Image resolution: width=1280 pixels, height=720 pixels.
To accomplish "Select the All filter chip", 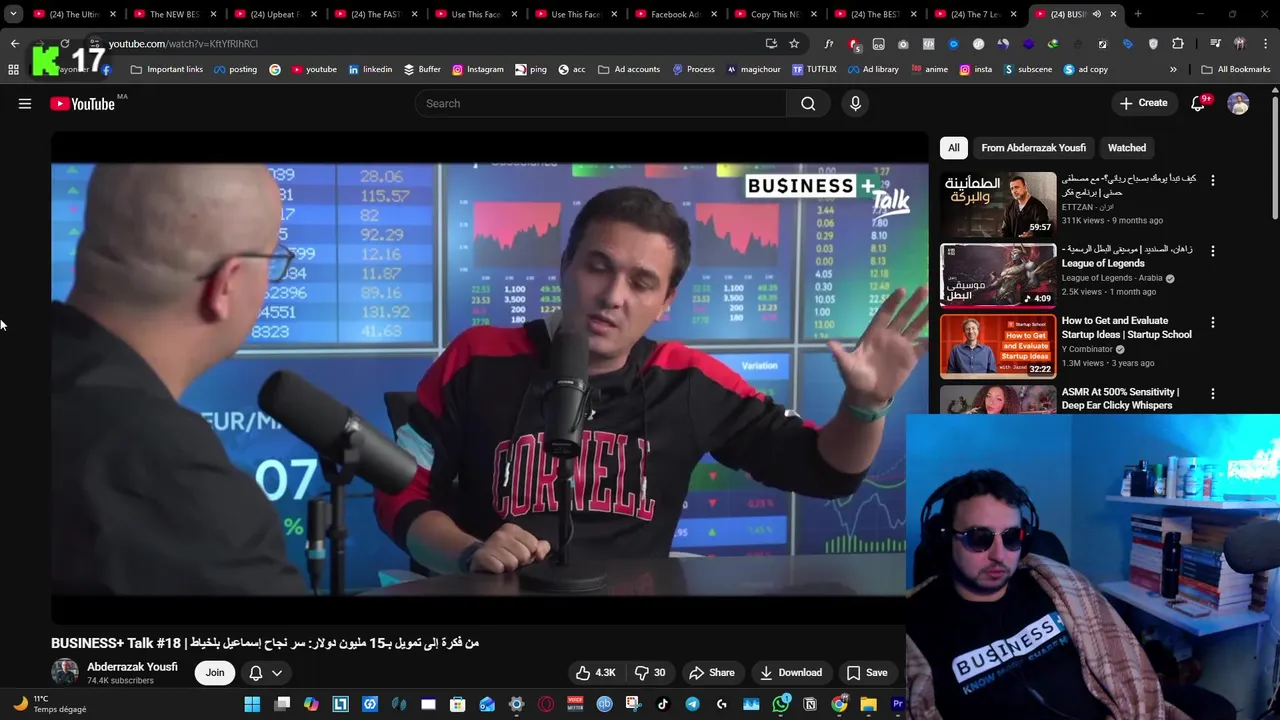I will [x=953, y=148].
